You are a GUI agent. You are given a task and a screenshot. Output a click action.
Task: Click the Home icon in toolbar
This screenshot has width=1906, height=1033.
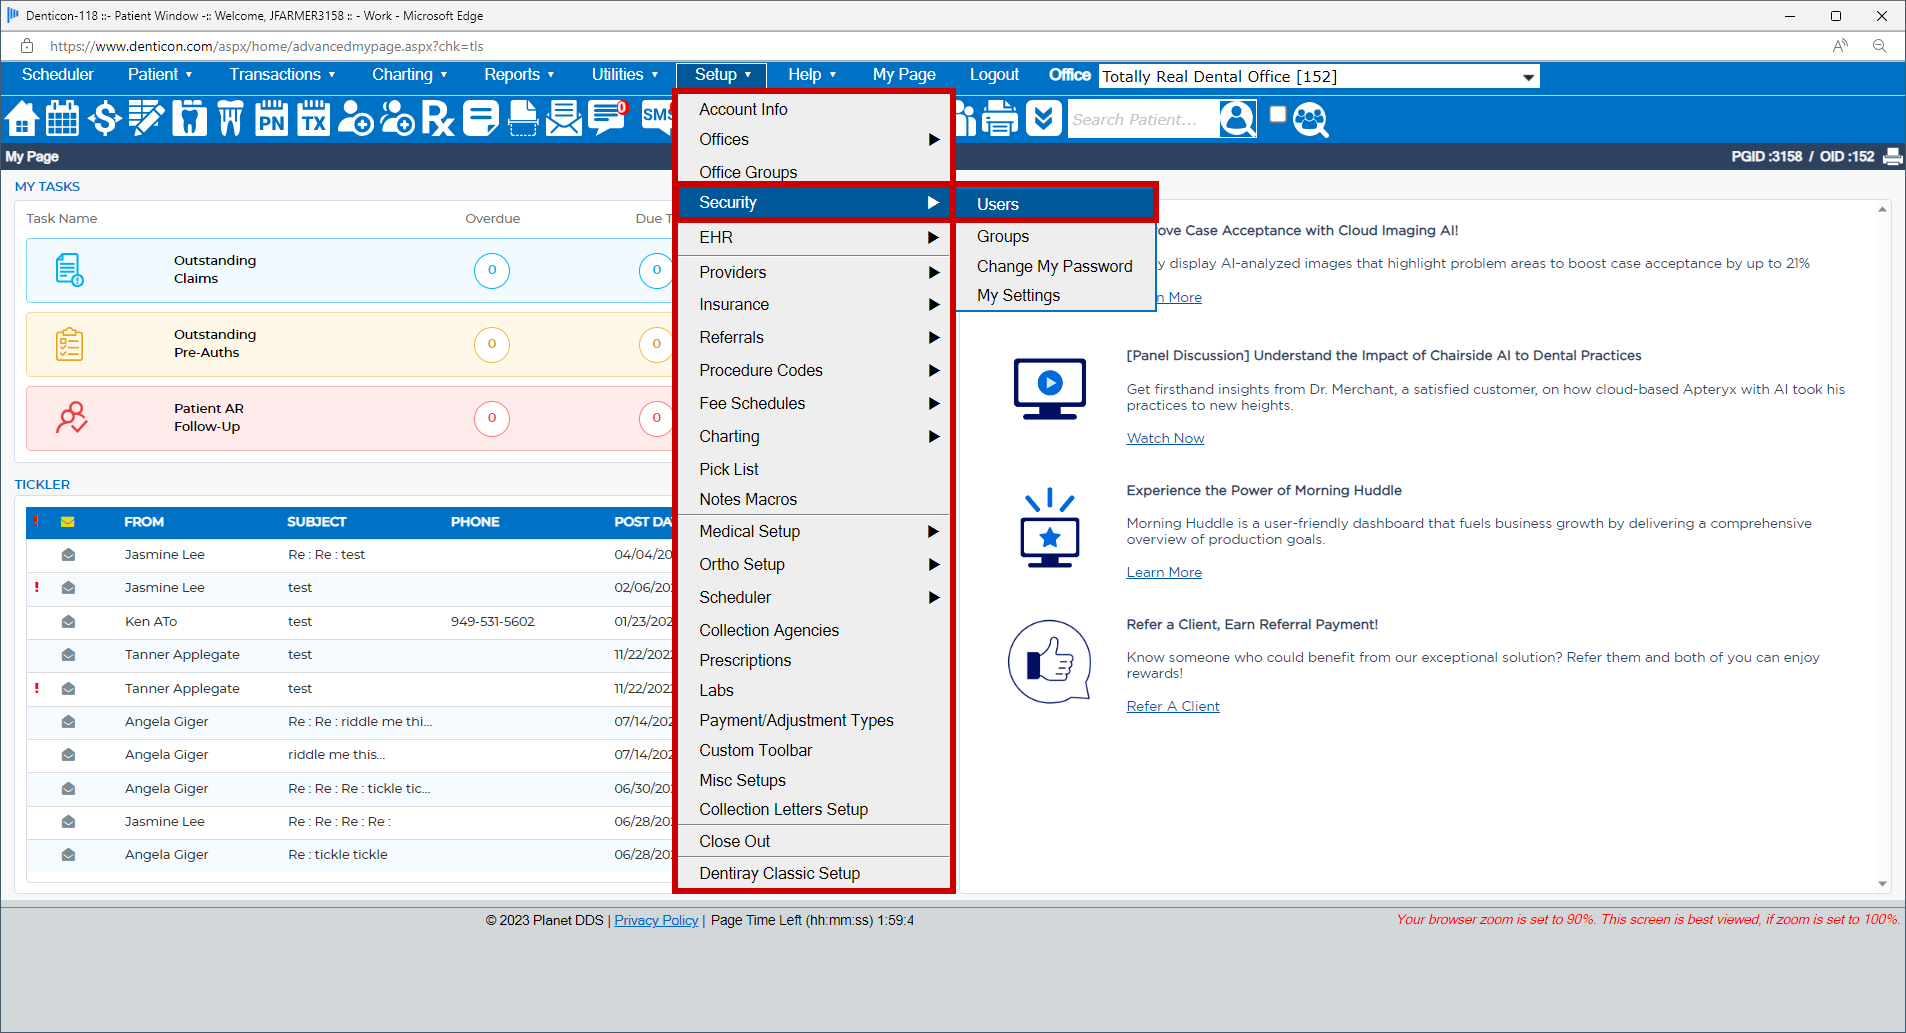coord(22,119)
